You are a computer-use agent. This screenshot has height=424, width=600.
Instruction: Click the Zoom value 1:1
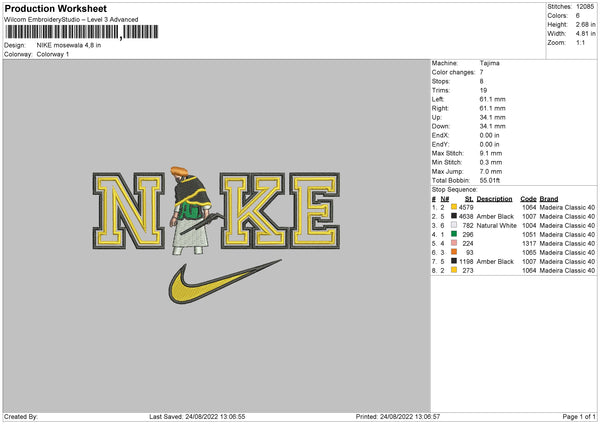pos(580,42)
